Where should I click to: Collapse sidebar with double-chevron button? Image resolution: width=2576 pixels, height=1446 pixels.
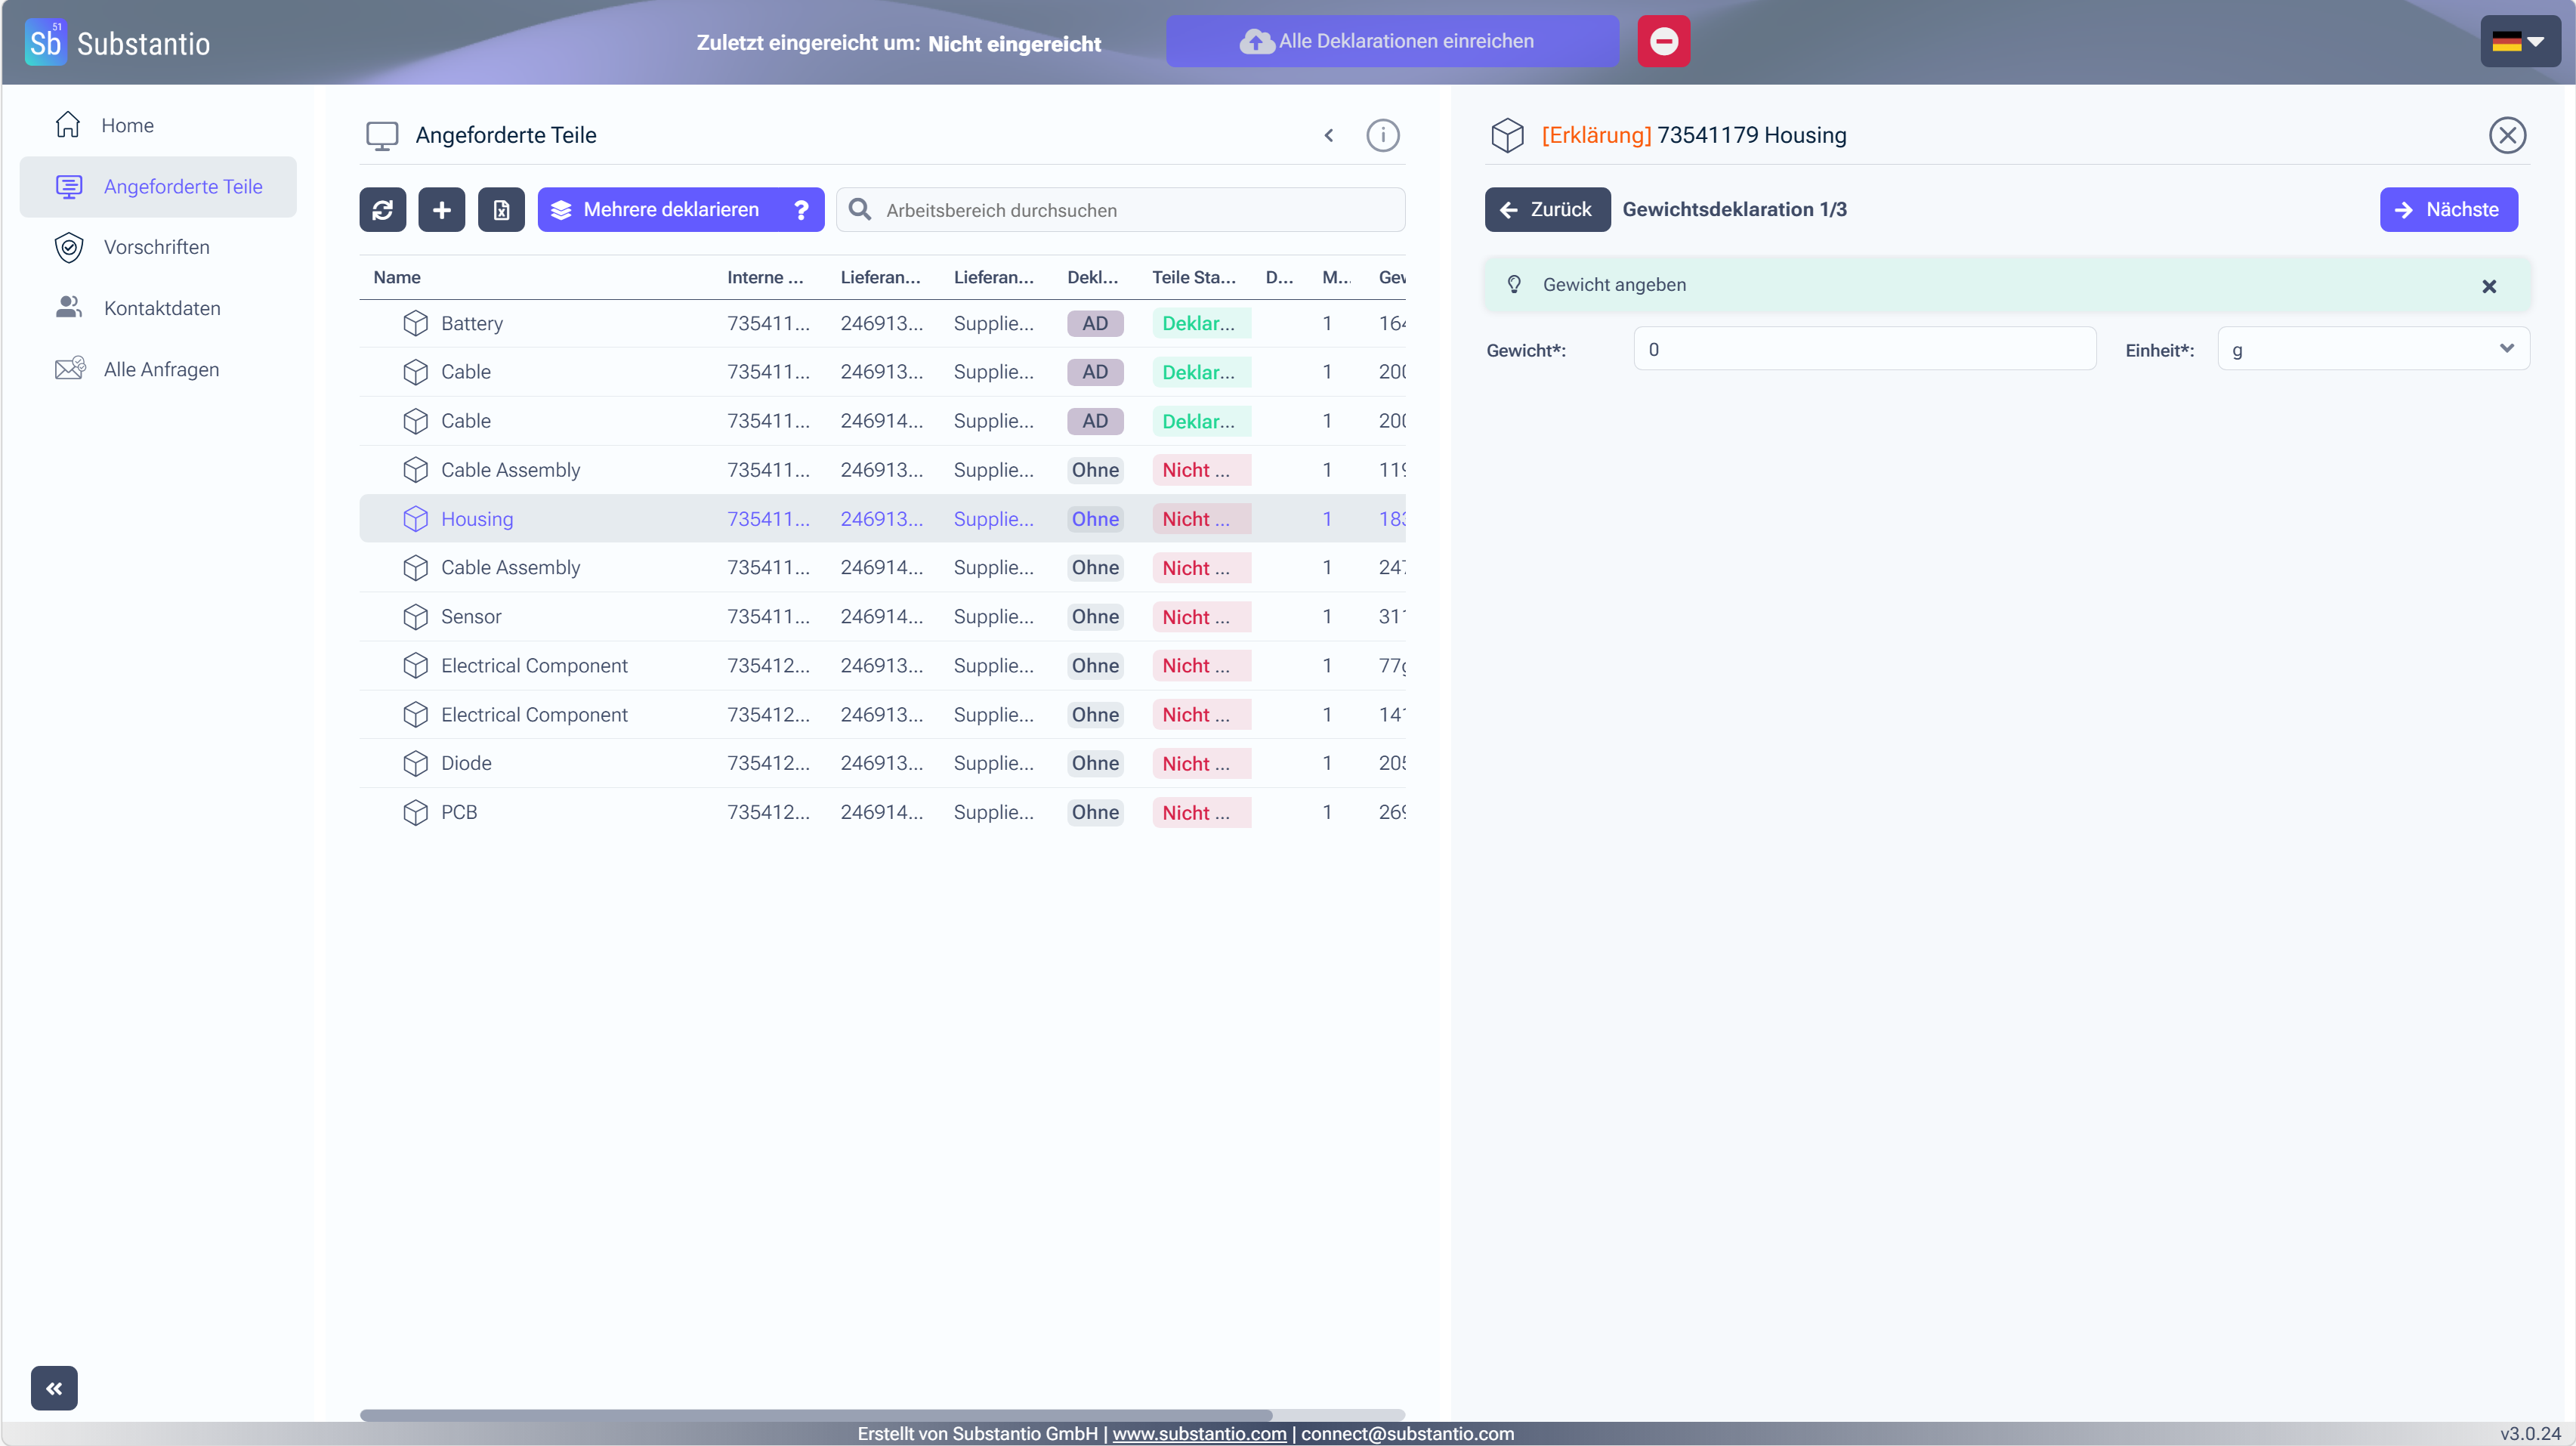click(54, 1388)
